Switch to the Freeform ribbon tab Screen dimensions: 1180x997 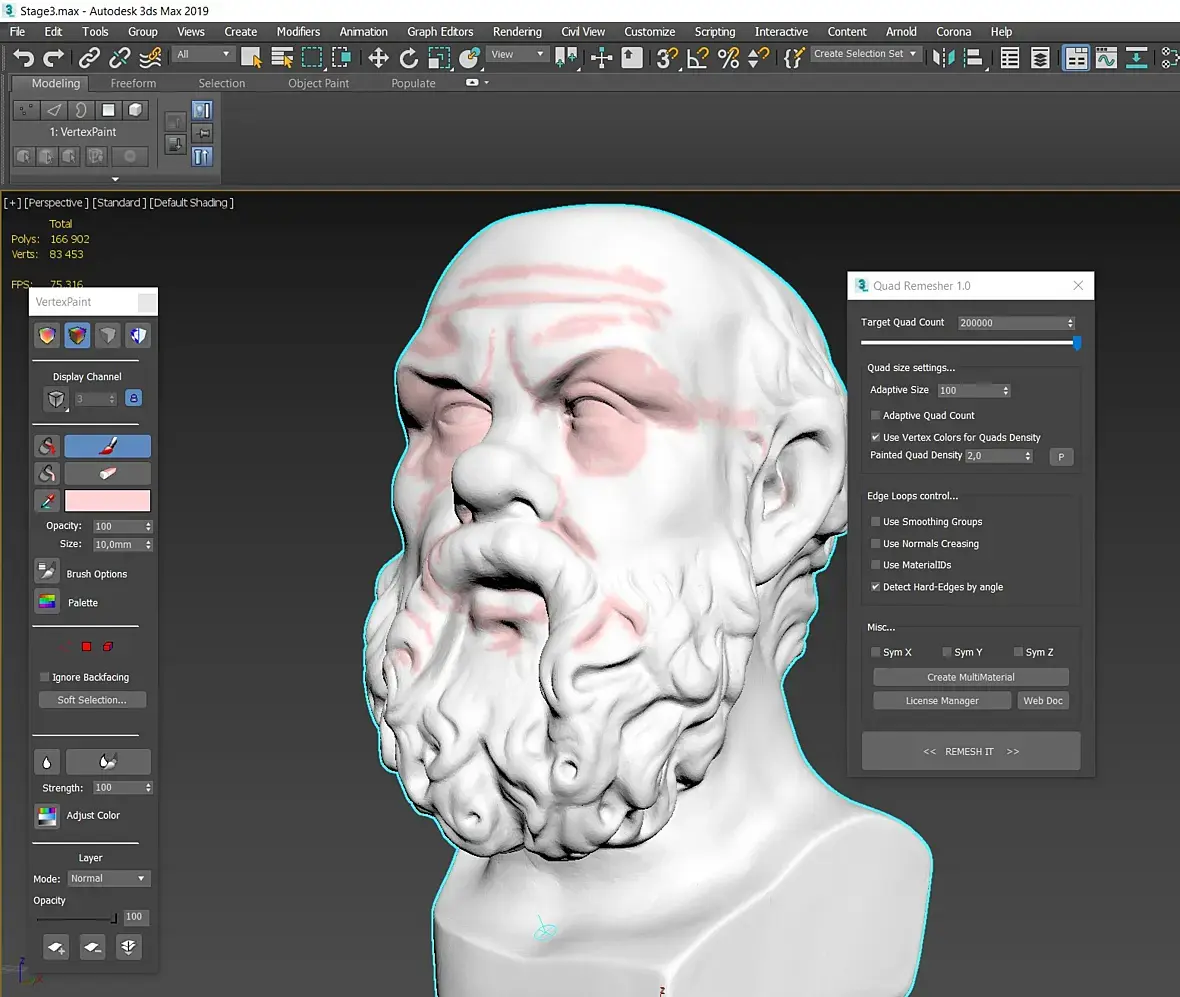[x=133, y=83]
